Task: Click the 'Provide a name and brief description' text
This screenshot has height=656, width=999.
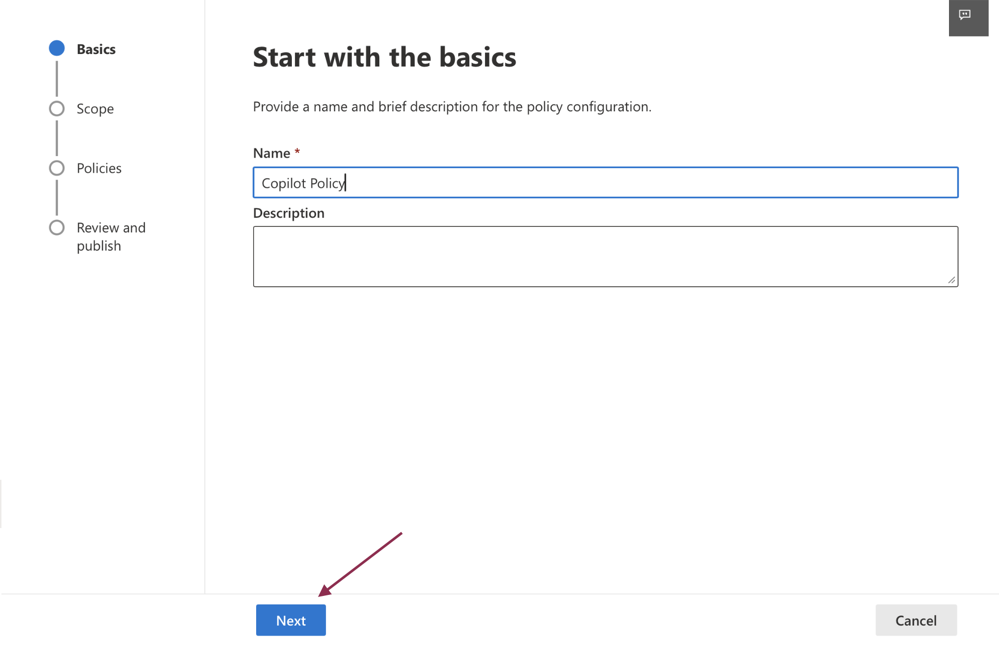Action: (x=452, y=106)
